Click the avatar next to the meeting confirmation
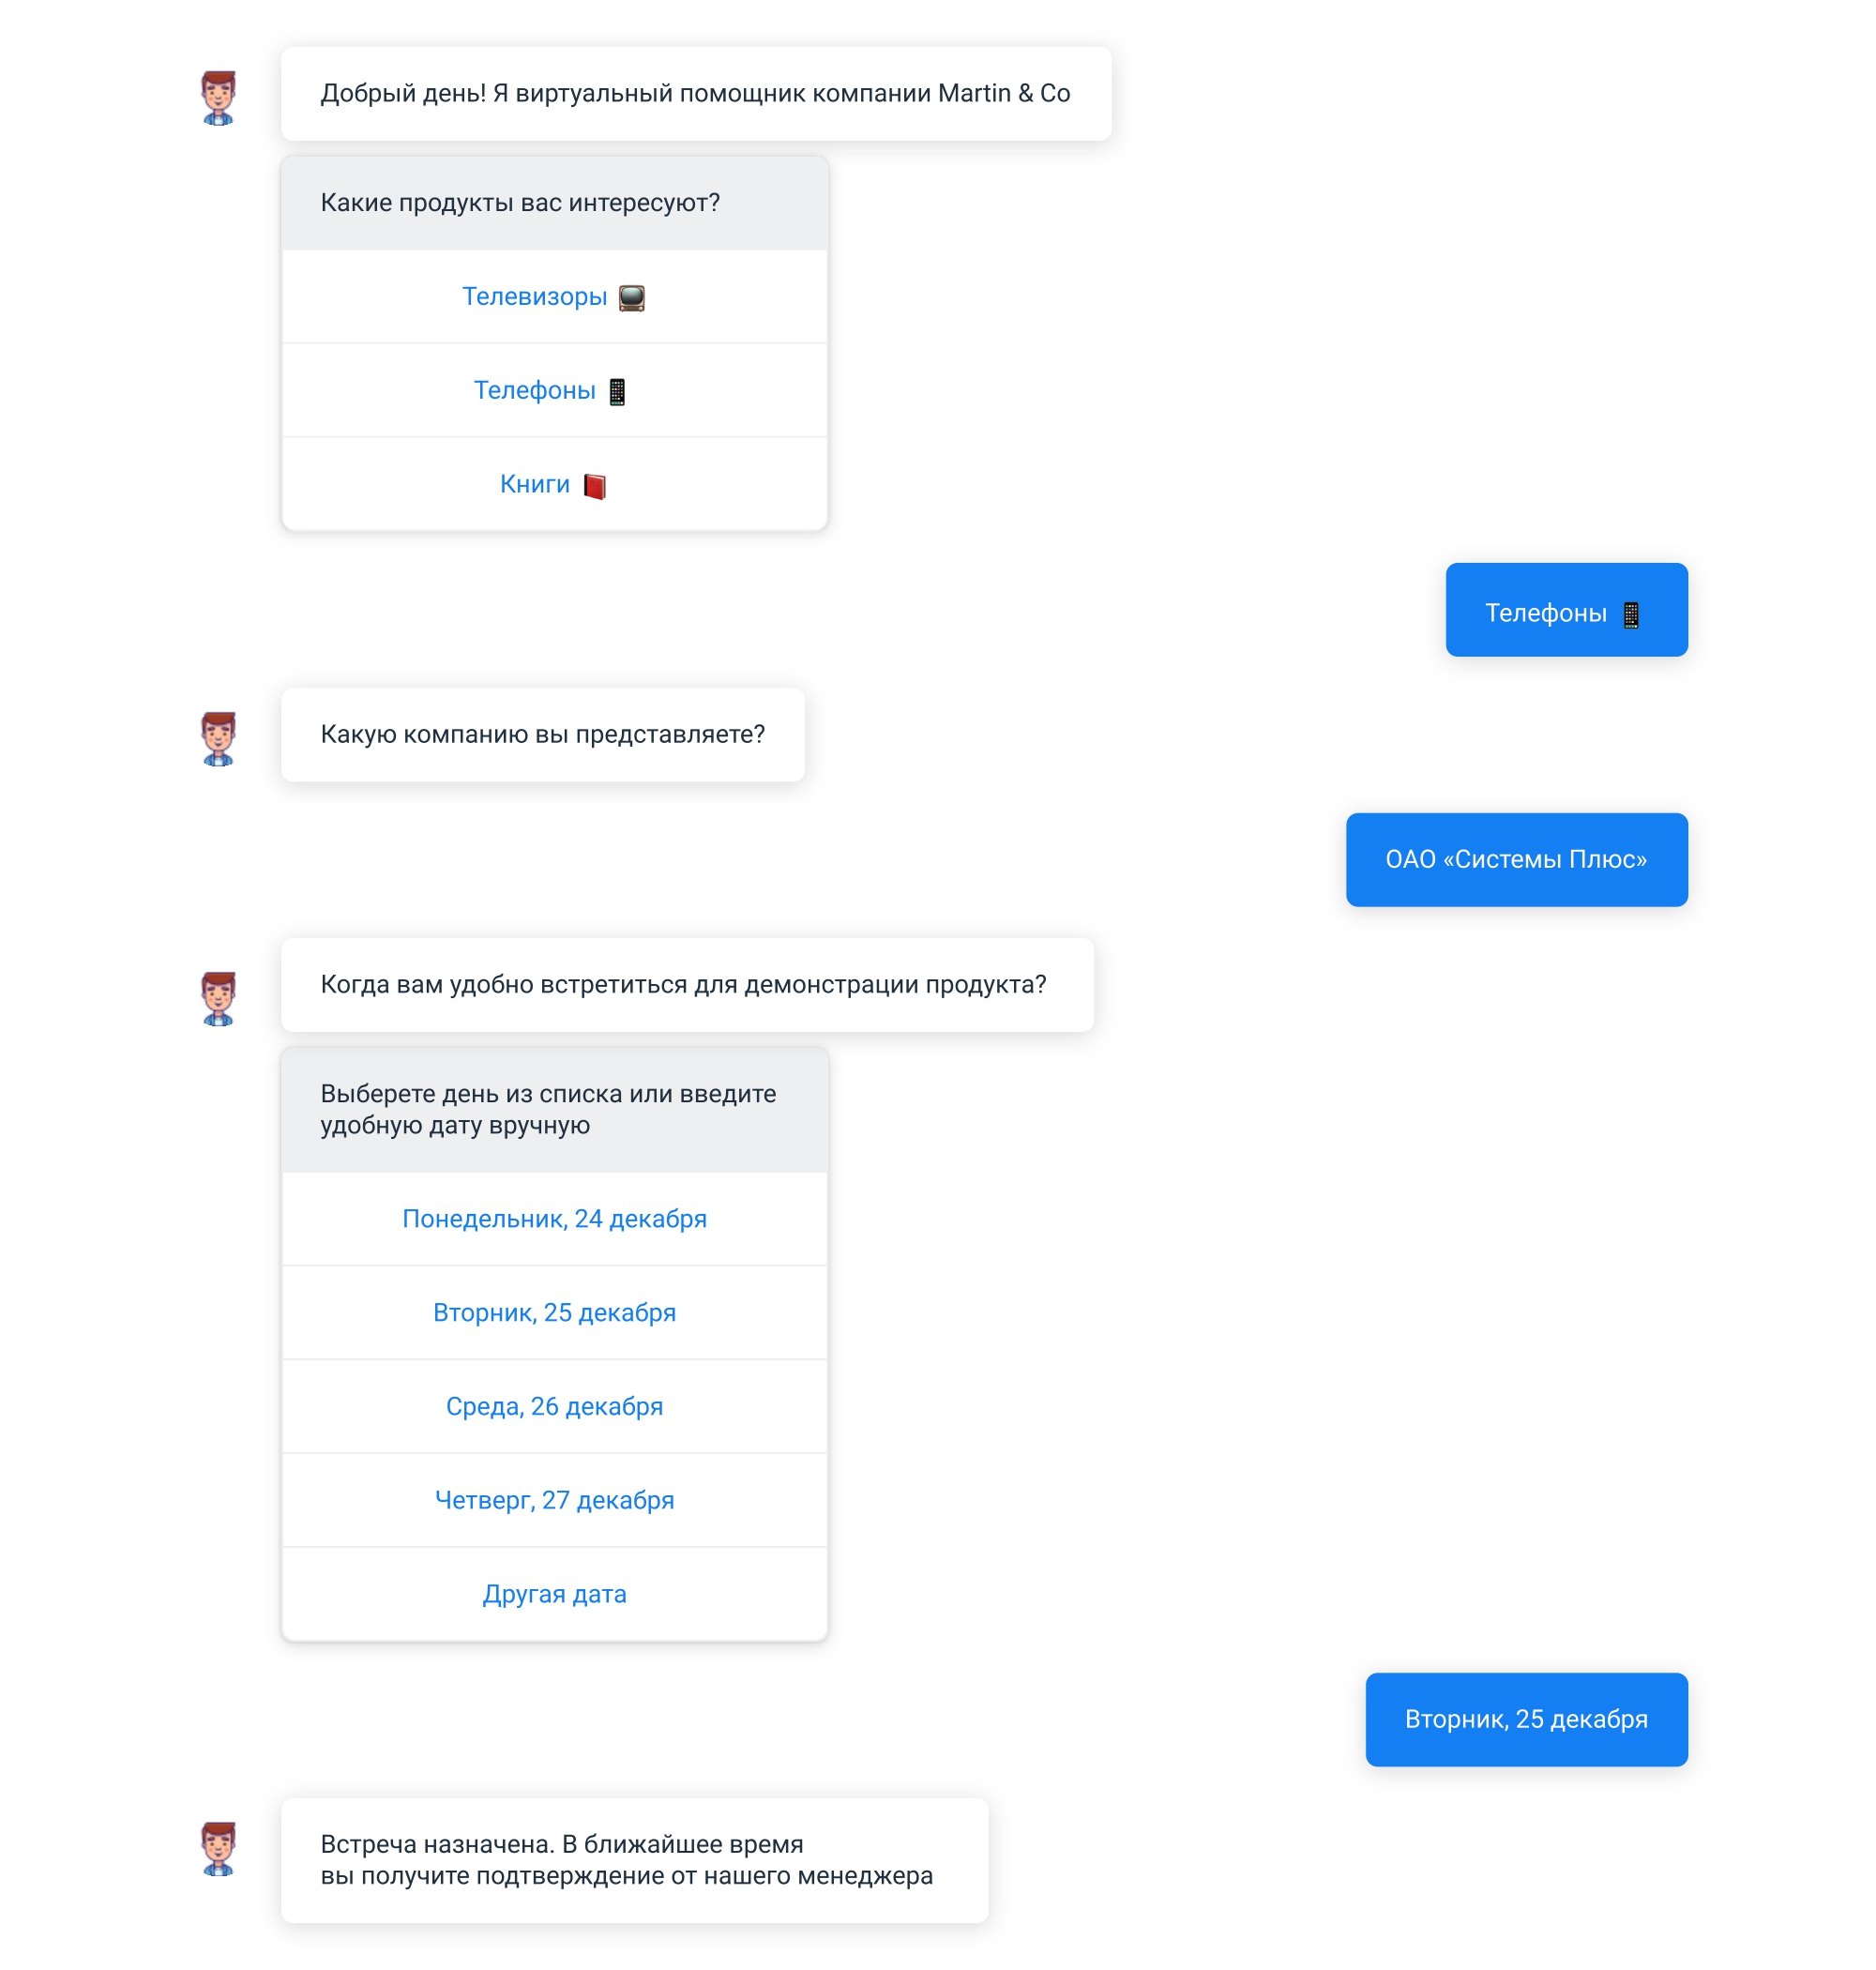Screen dimensions: 1876x1970 (x=218, y=1849)
